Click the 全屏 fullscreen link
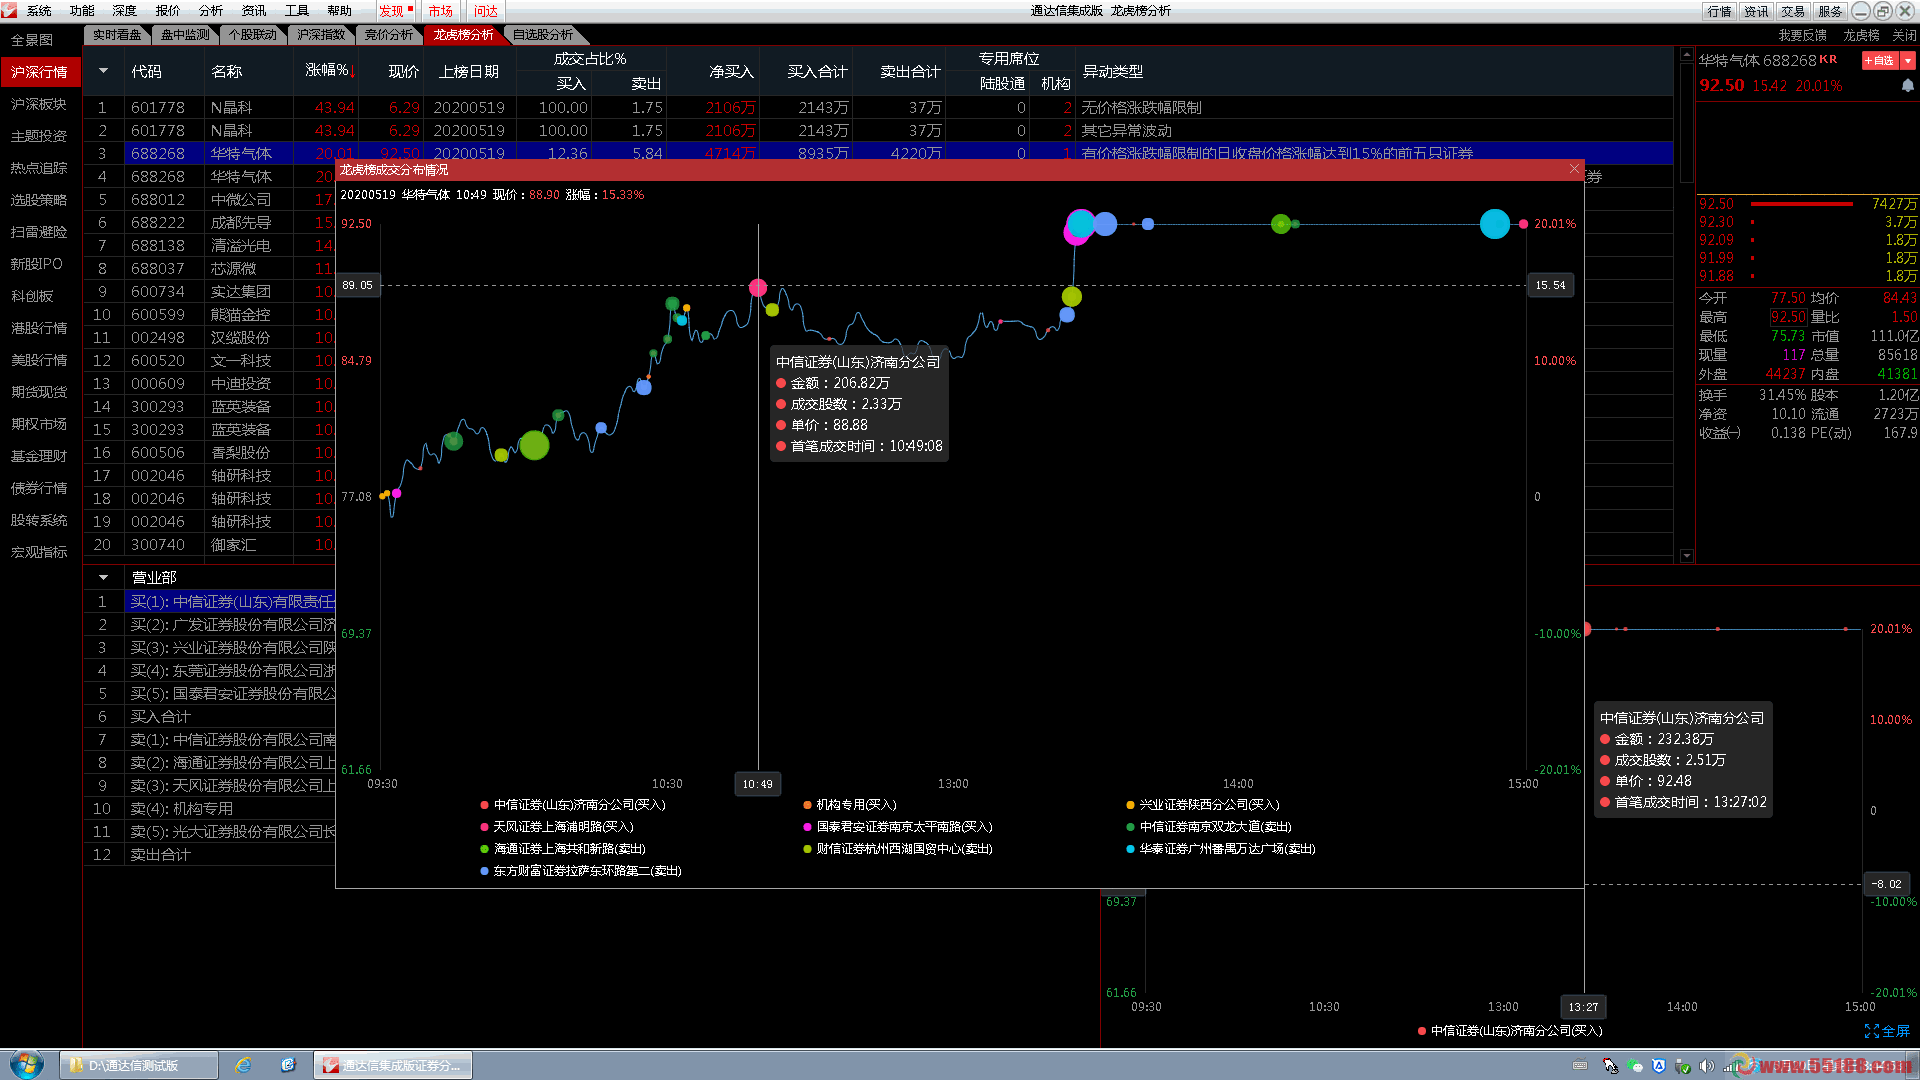Screen dimensions: 1920x1080 coord(1887,1031)
